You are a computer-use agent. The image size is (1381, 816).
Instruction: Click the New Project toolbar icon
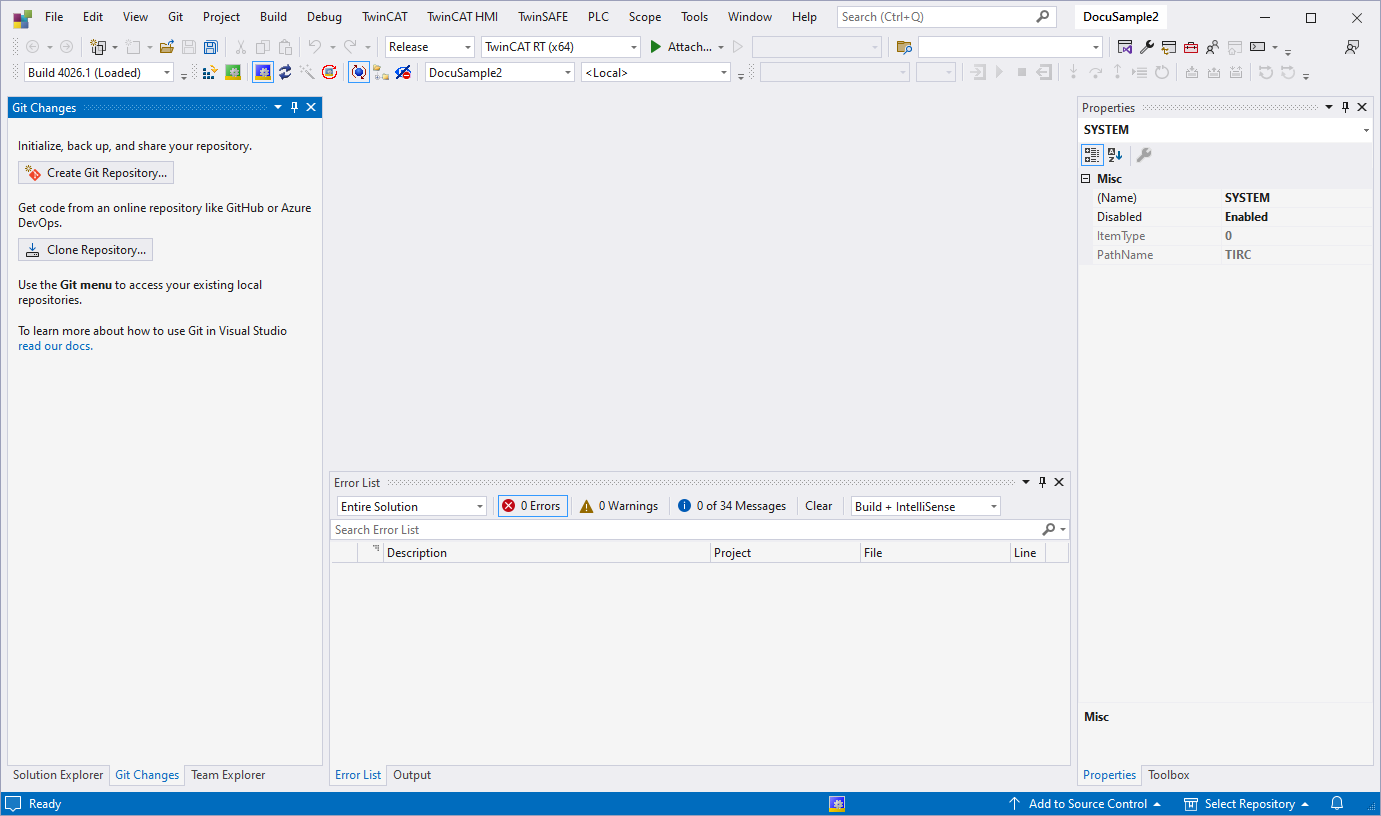(98, 47)
